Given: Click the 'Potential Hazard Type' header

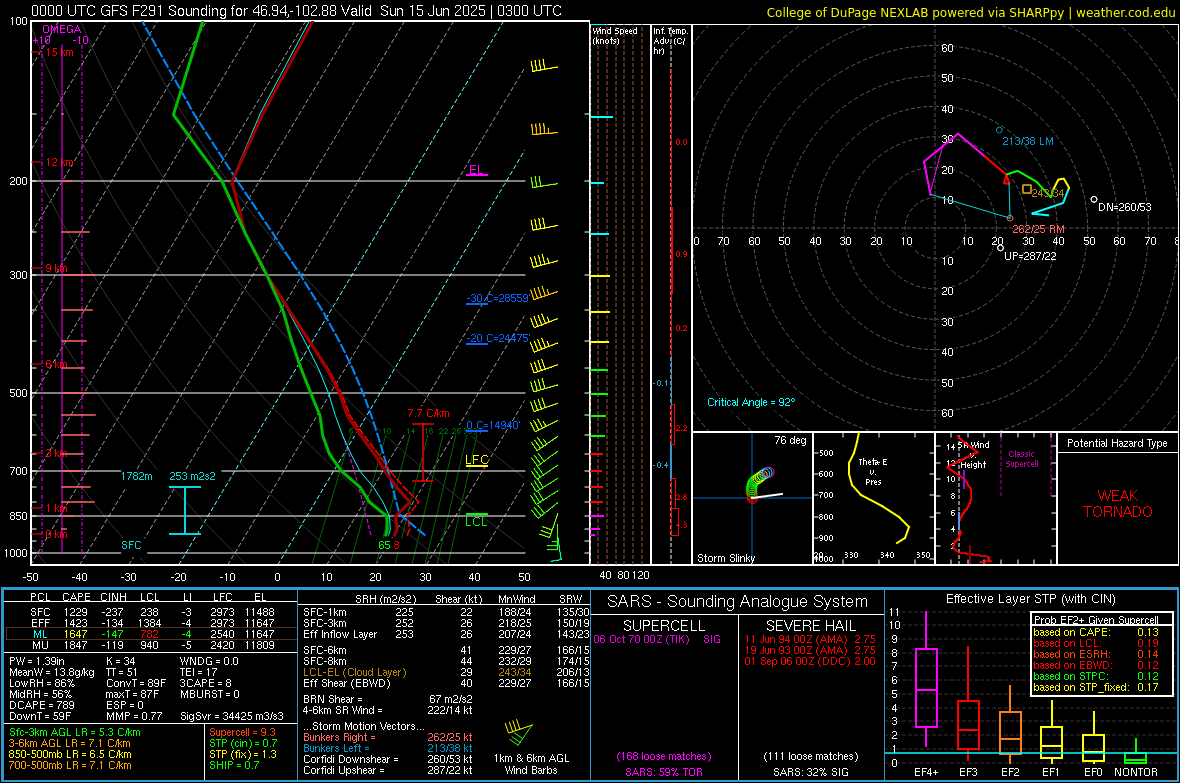Looking at the screenshot, I should (1118, 443).
